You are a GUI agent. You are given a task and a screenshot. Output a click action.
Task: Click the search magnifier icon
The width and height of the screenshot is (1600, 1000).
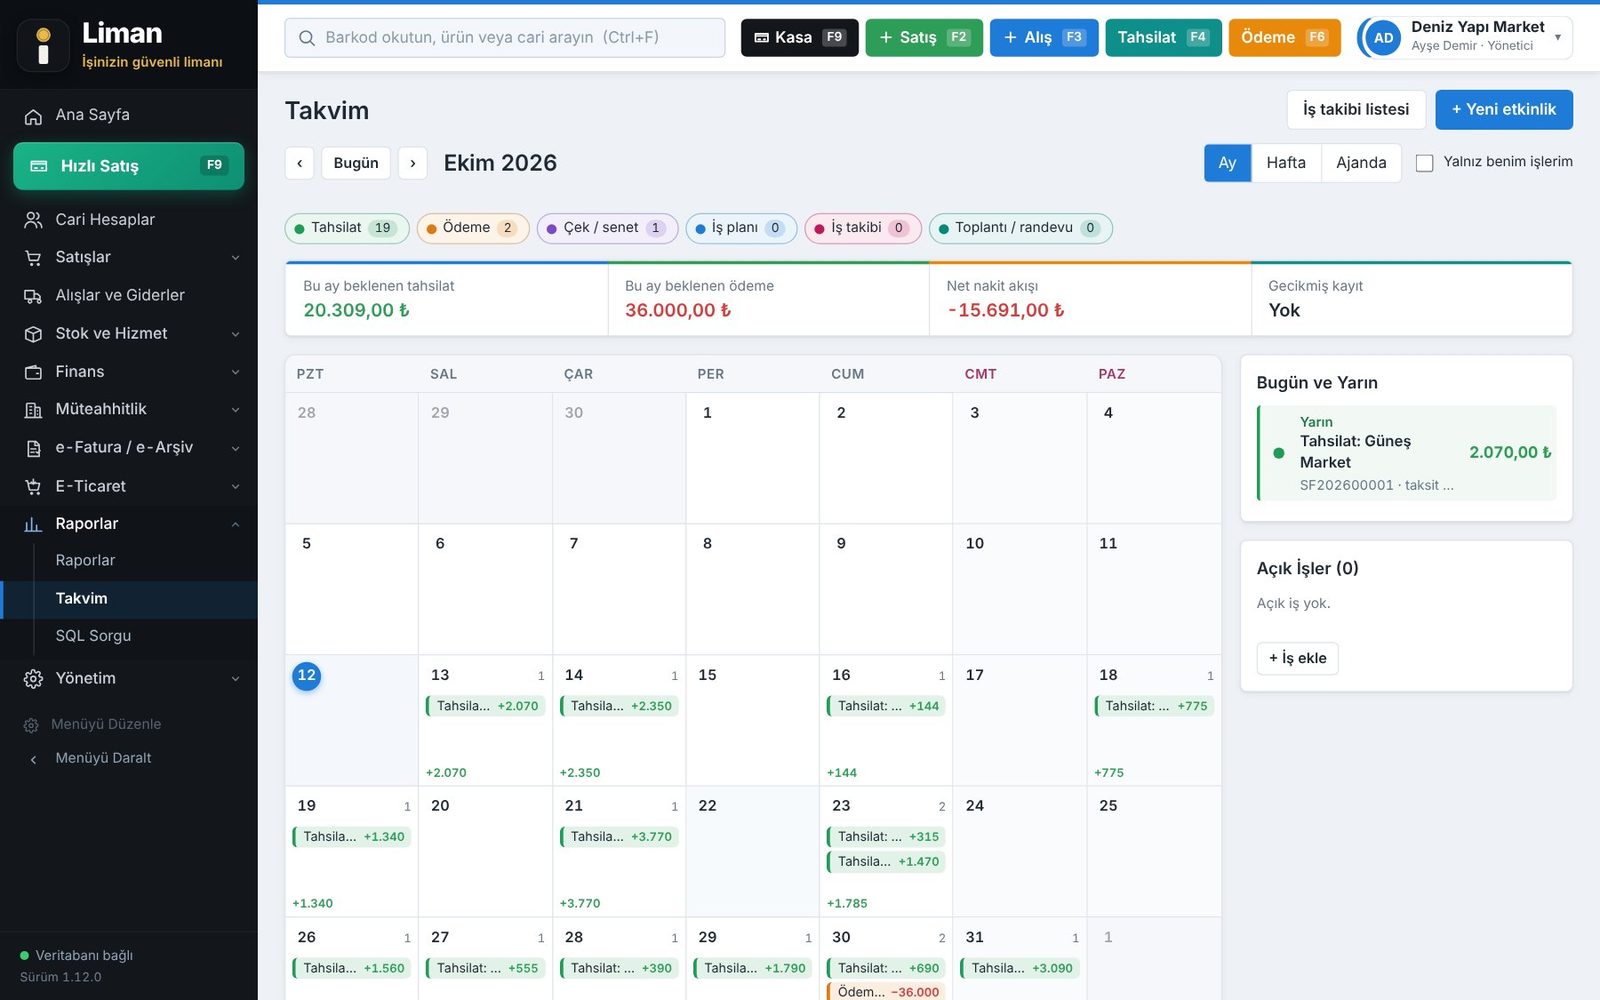pyautogui.click(x=307, y=38)
